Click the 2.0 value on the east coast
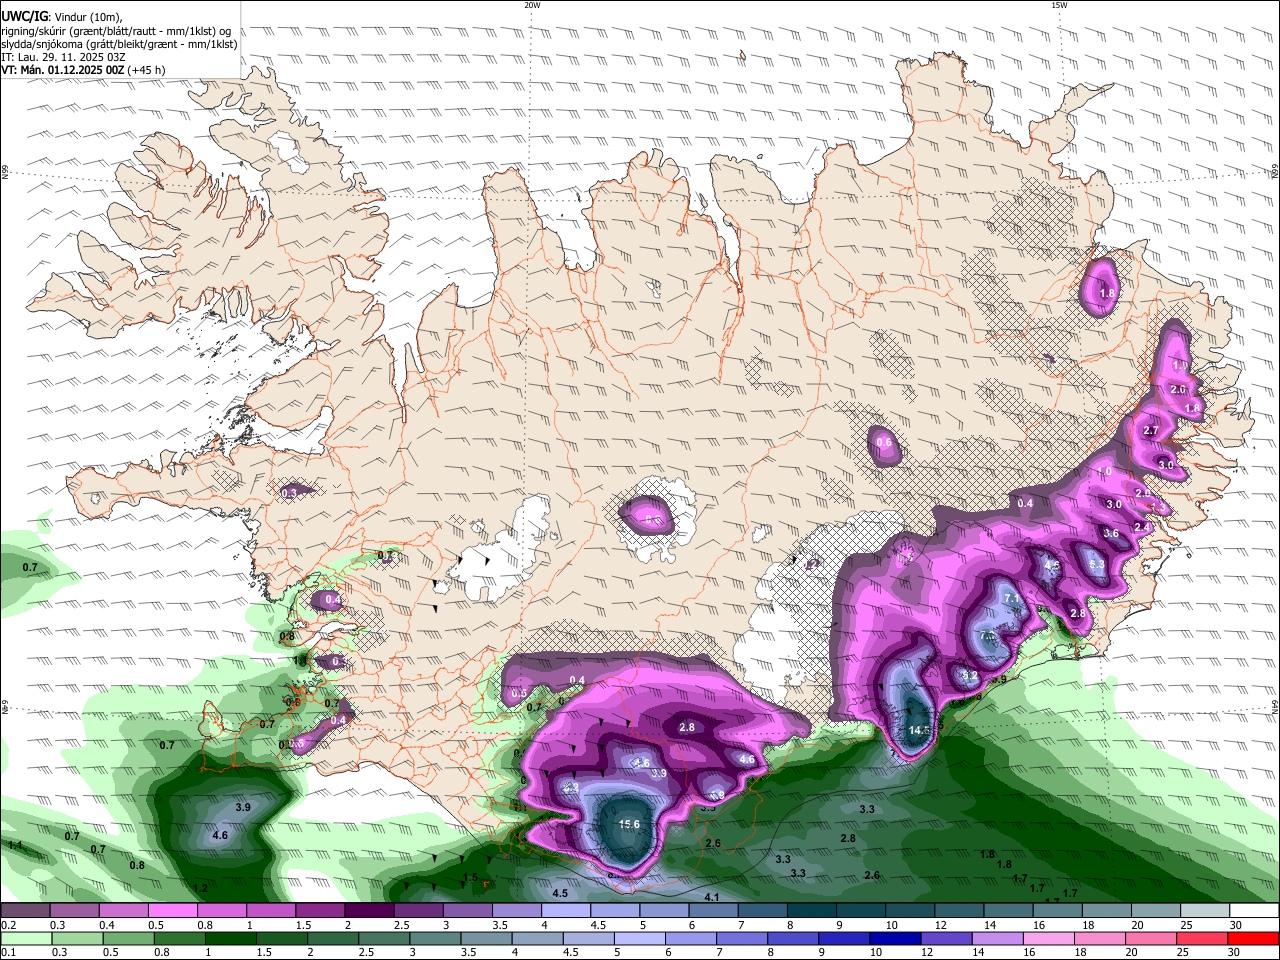 (1178, 389)
